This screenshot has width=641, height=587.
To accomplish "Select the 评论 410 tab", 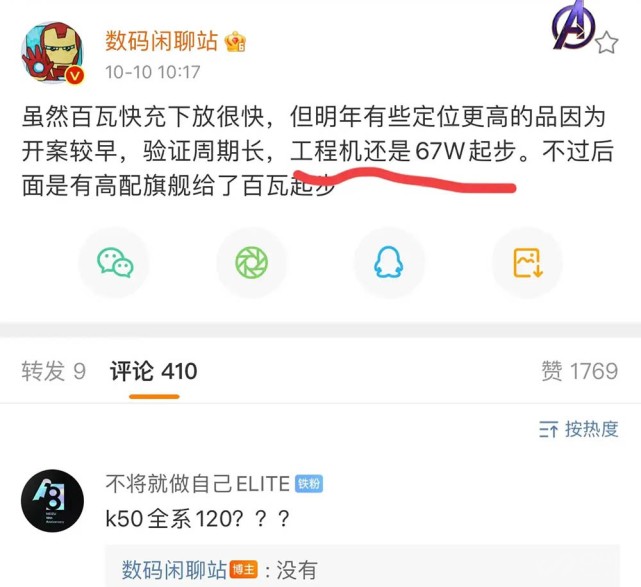I will pos(154,371).
